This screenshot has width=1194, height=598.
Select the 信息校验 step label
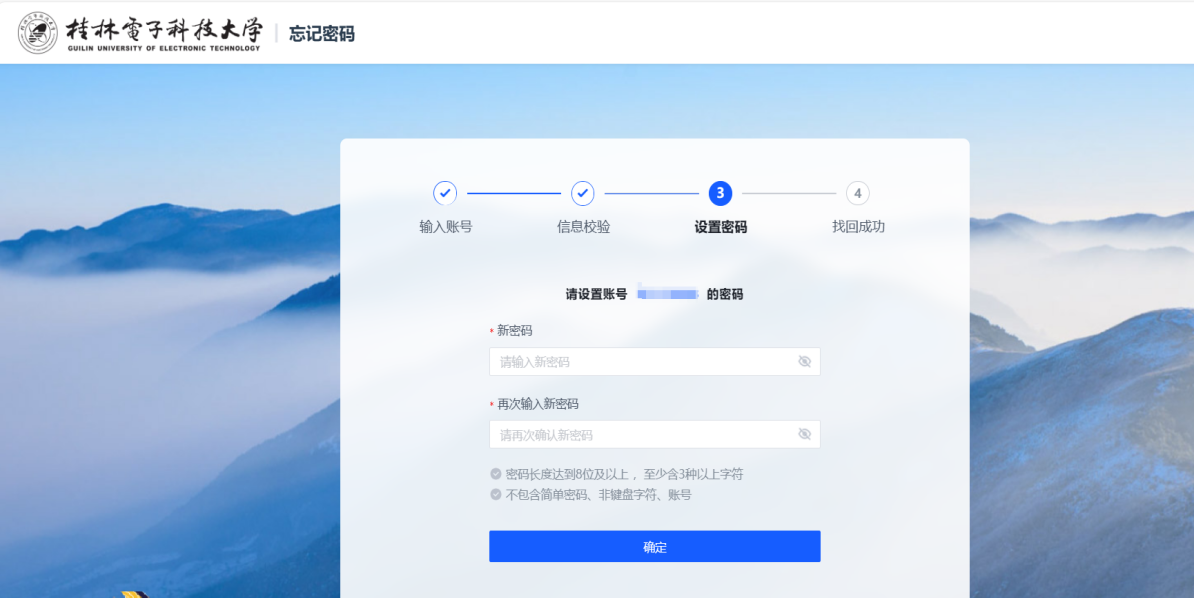pyautogui.click(x=583, y=227)
